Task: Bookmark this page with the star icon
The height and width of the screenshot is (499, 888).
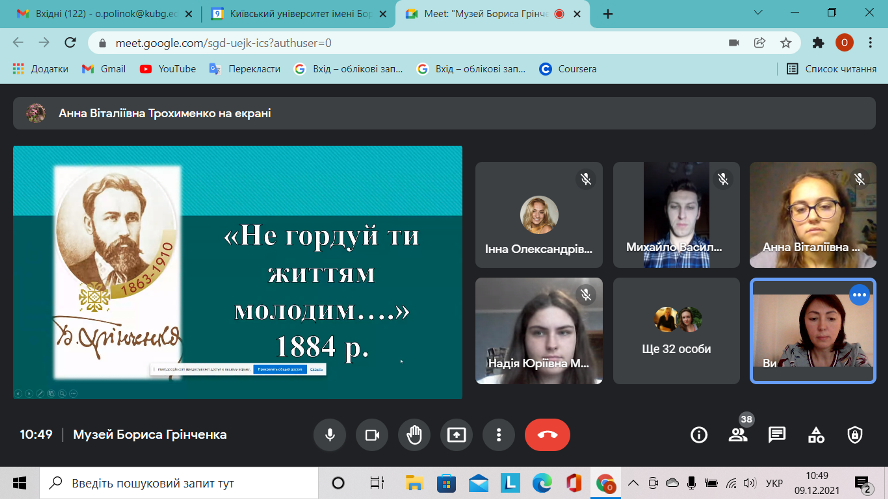Action: point(786,43)
